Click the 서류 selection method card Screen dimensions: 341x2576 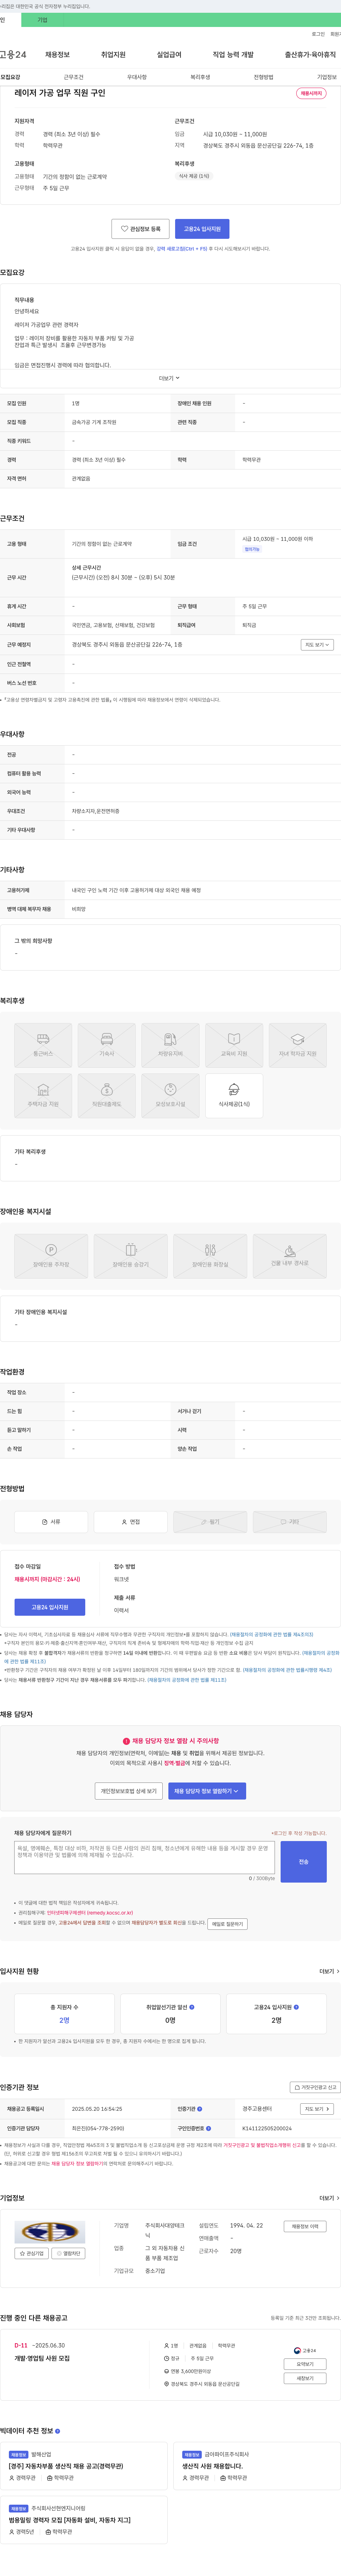pos(51,1522)
